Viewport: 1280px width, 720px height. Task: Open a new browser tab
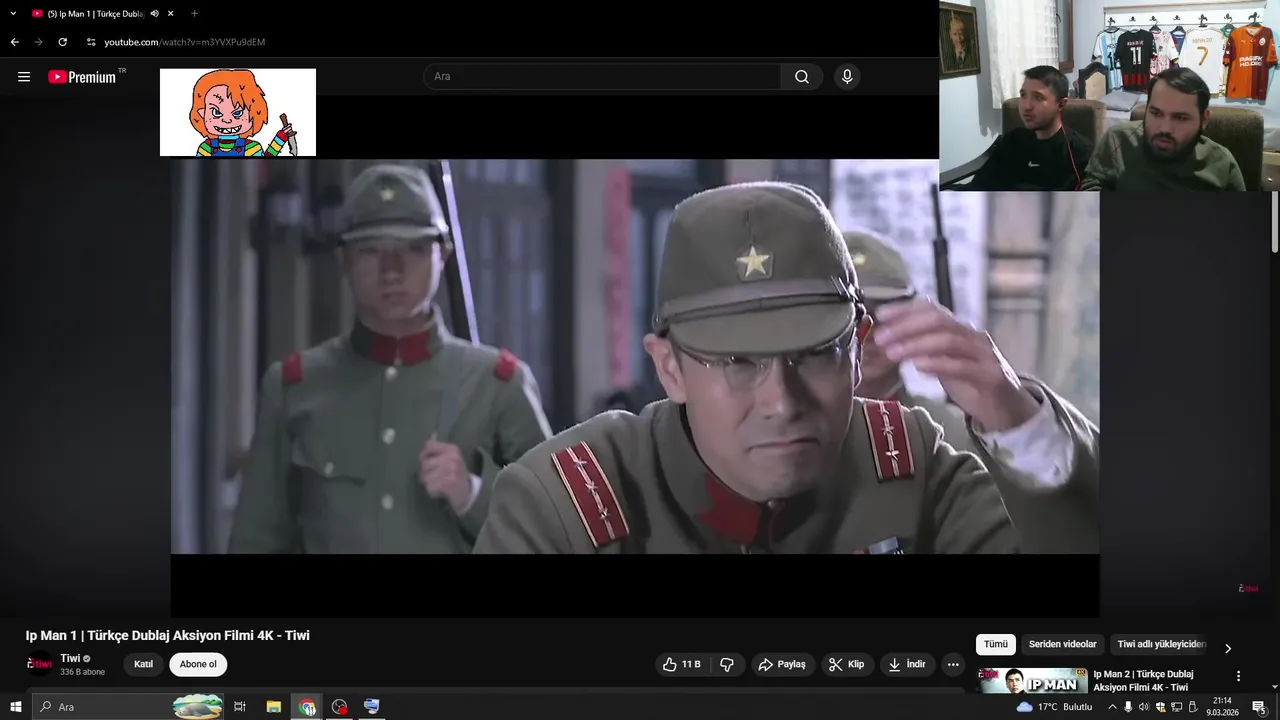[x=194, y=14]
